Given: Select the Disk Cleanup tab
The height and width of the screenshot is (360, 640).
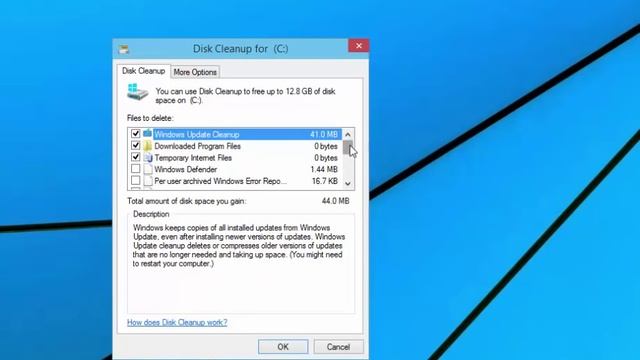Looking at the screenshot, I should pos(143,71).
